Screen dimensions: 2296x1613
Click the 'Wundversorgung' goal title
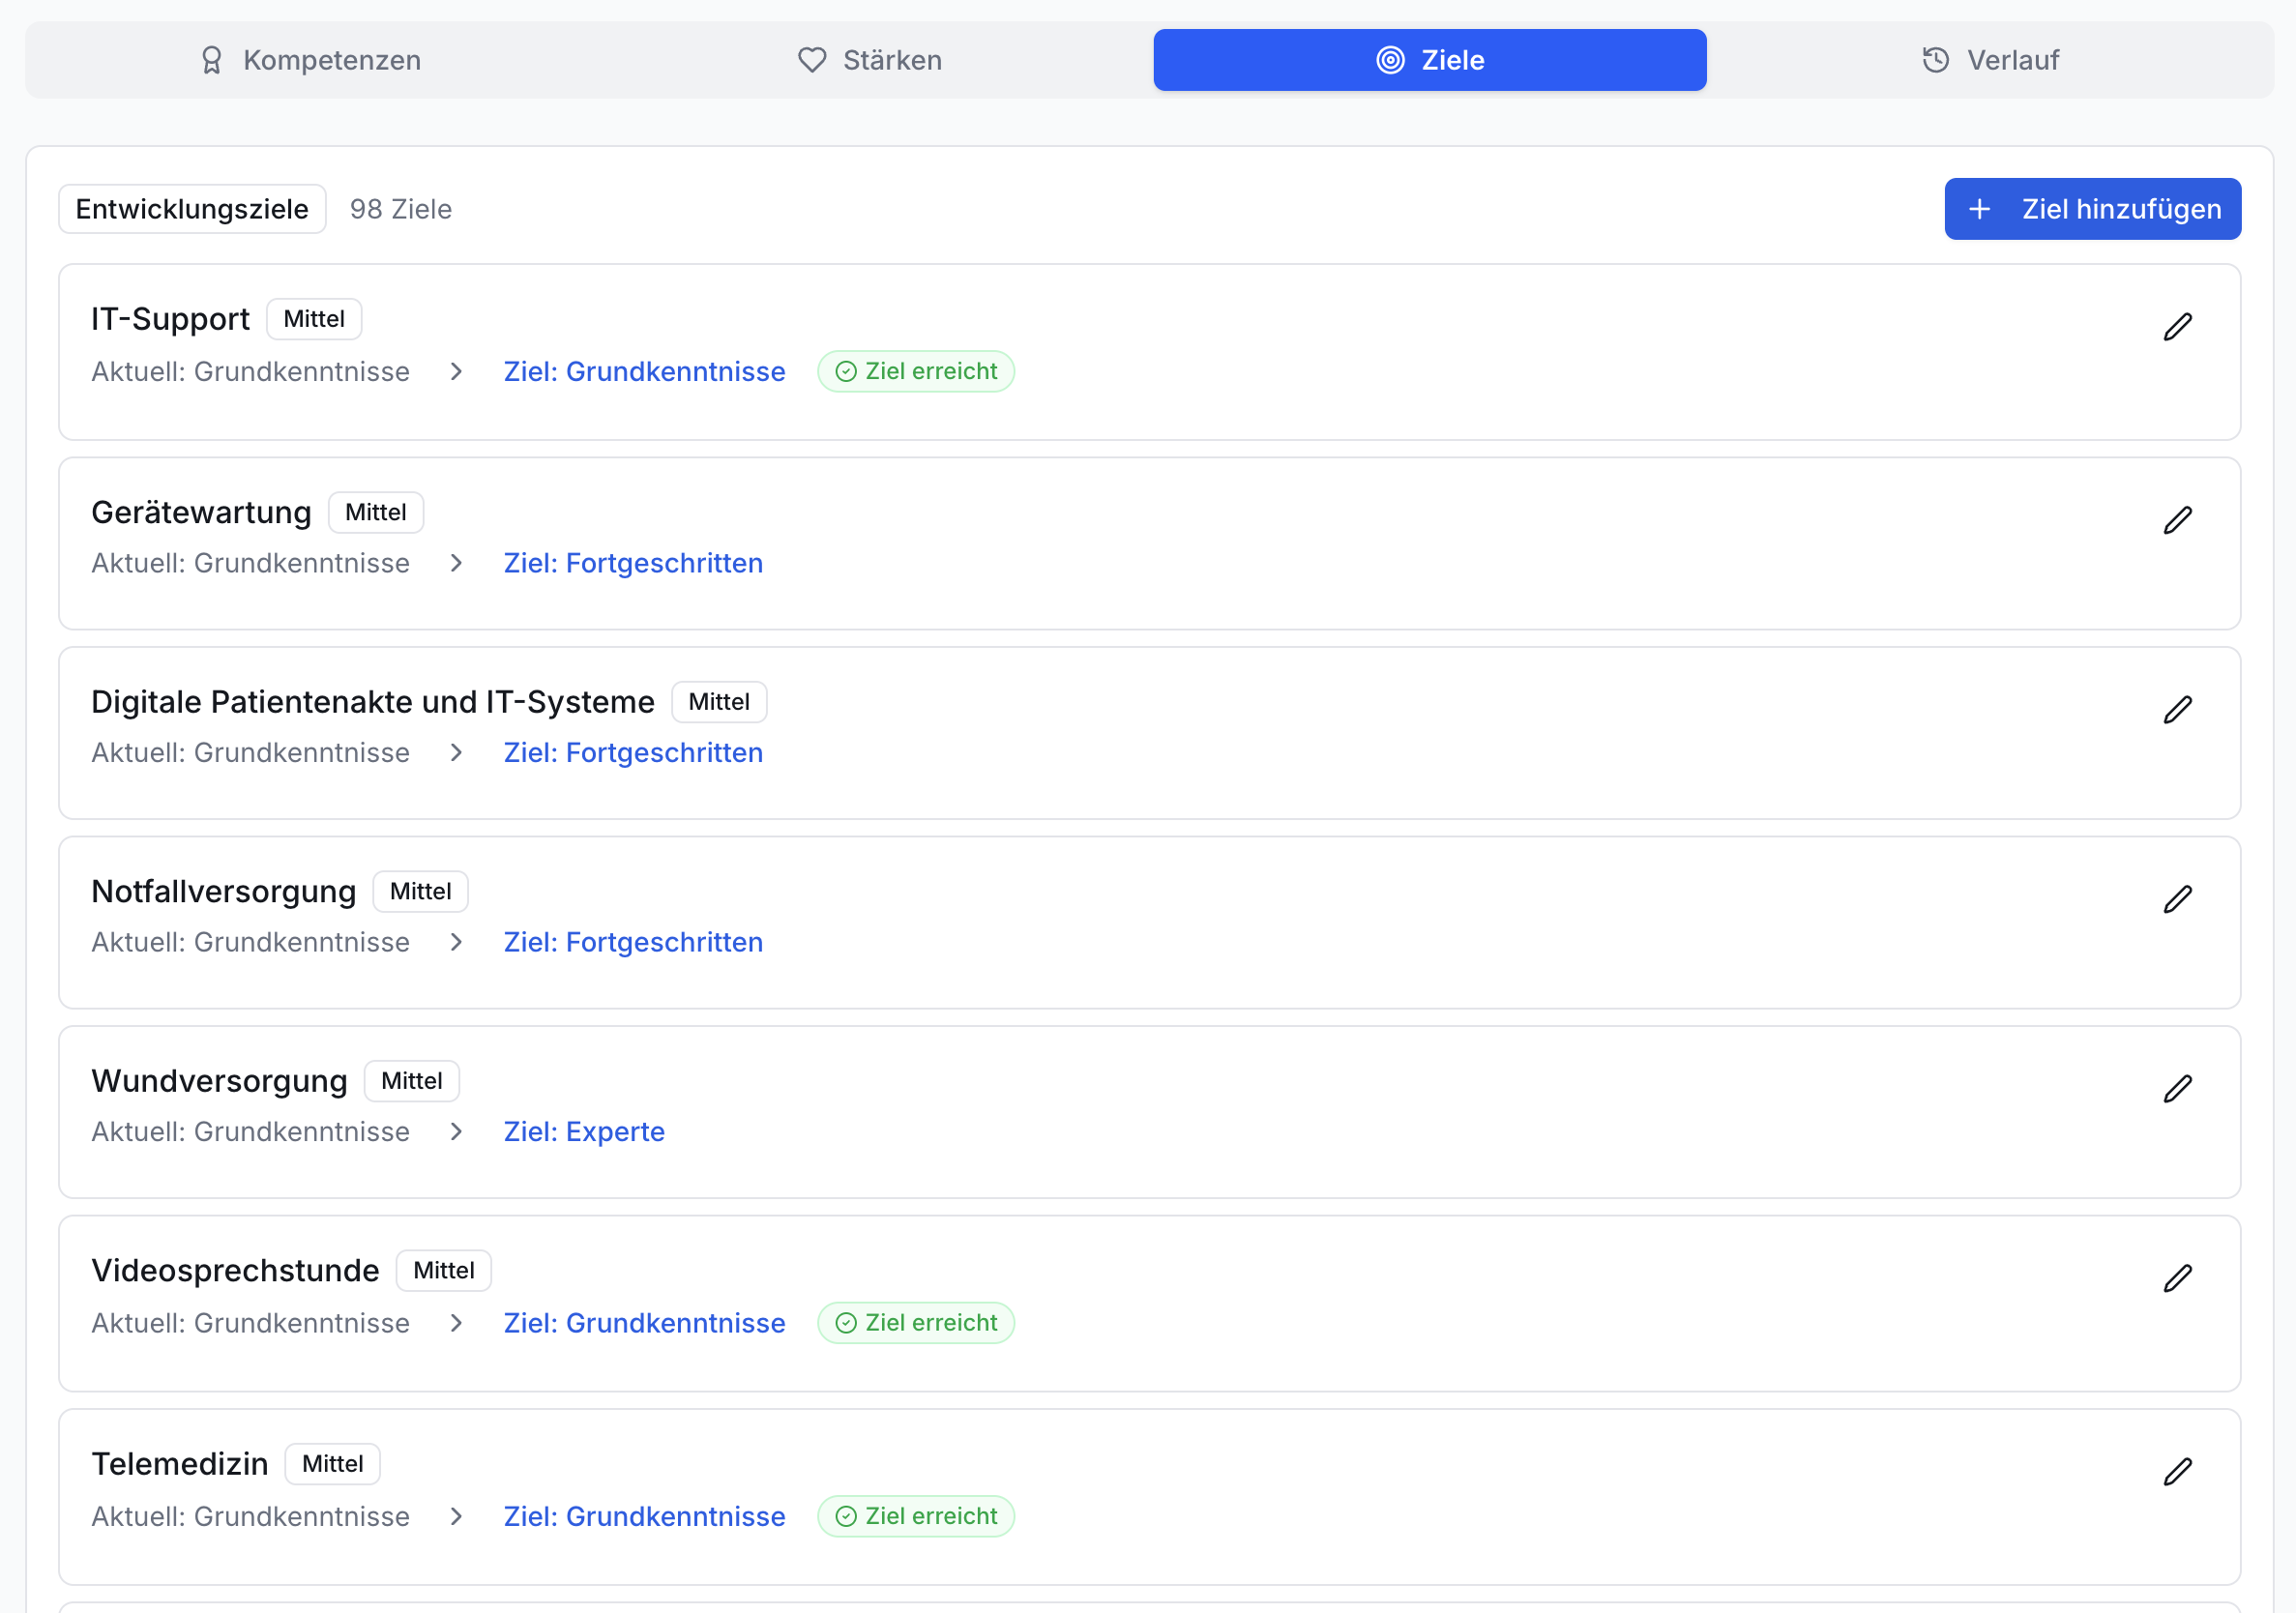tap(219, 1081)
